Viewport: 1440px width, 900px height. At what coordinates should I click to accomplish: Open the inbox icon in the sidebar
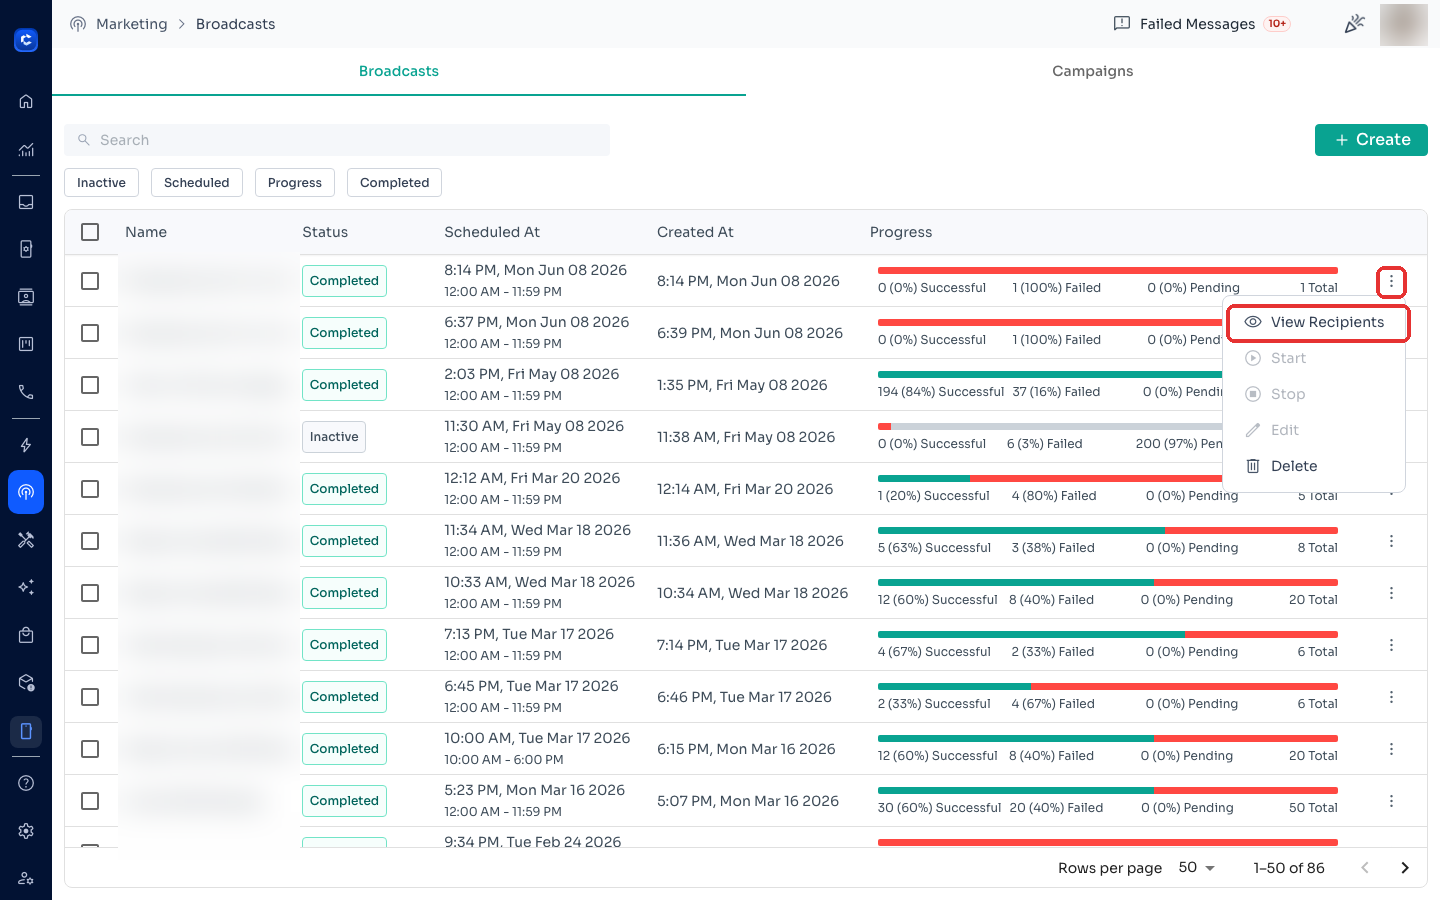click(x=26, y=202)
